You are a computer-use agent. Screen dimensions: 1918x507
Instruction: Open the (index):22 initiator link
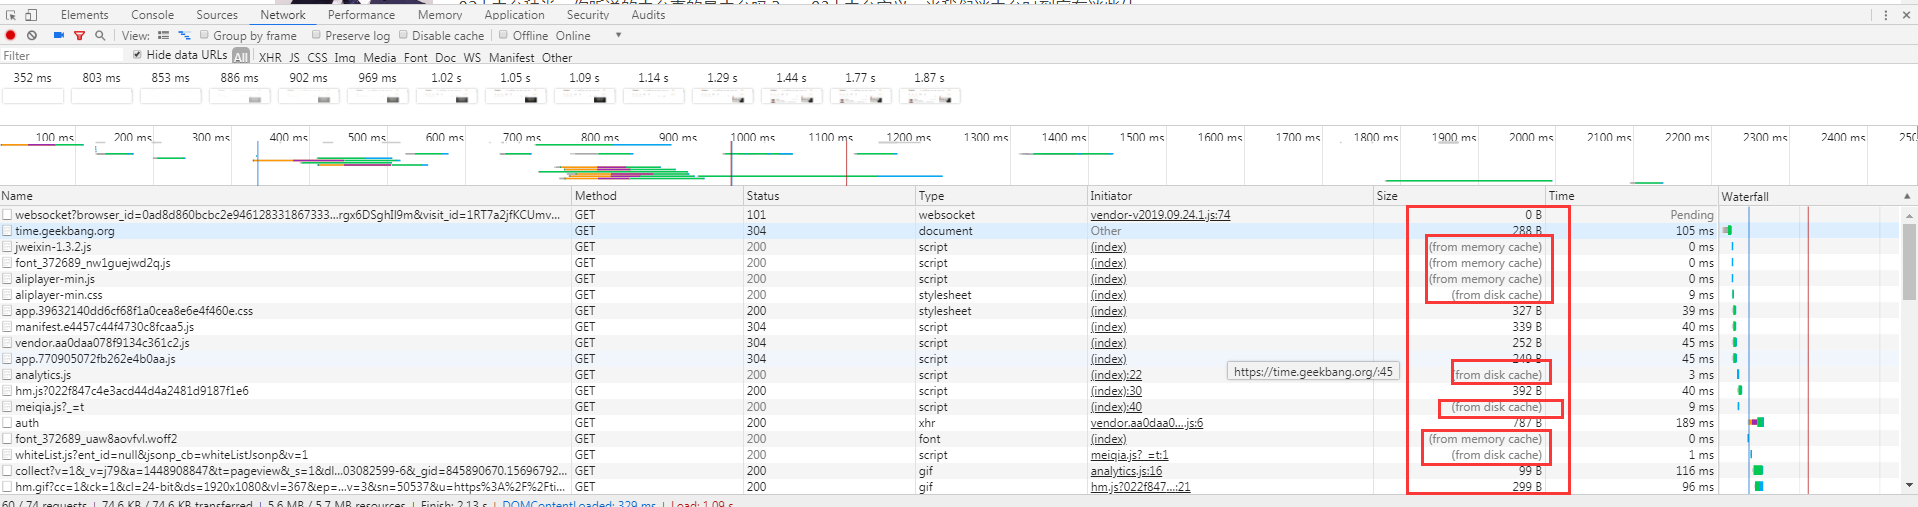coord(1116,375)
